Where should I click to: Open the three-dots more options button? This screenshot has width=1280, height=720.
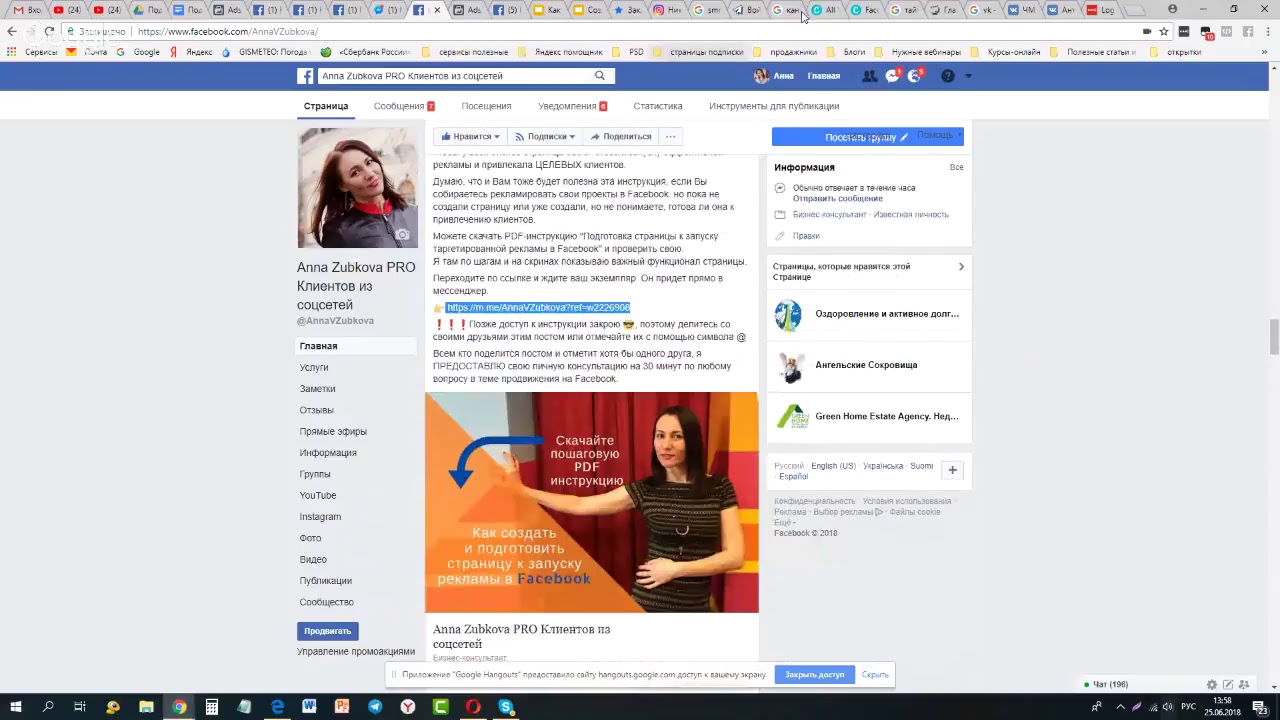click(x=671, y=136)
